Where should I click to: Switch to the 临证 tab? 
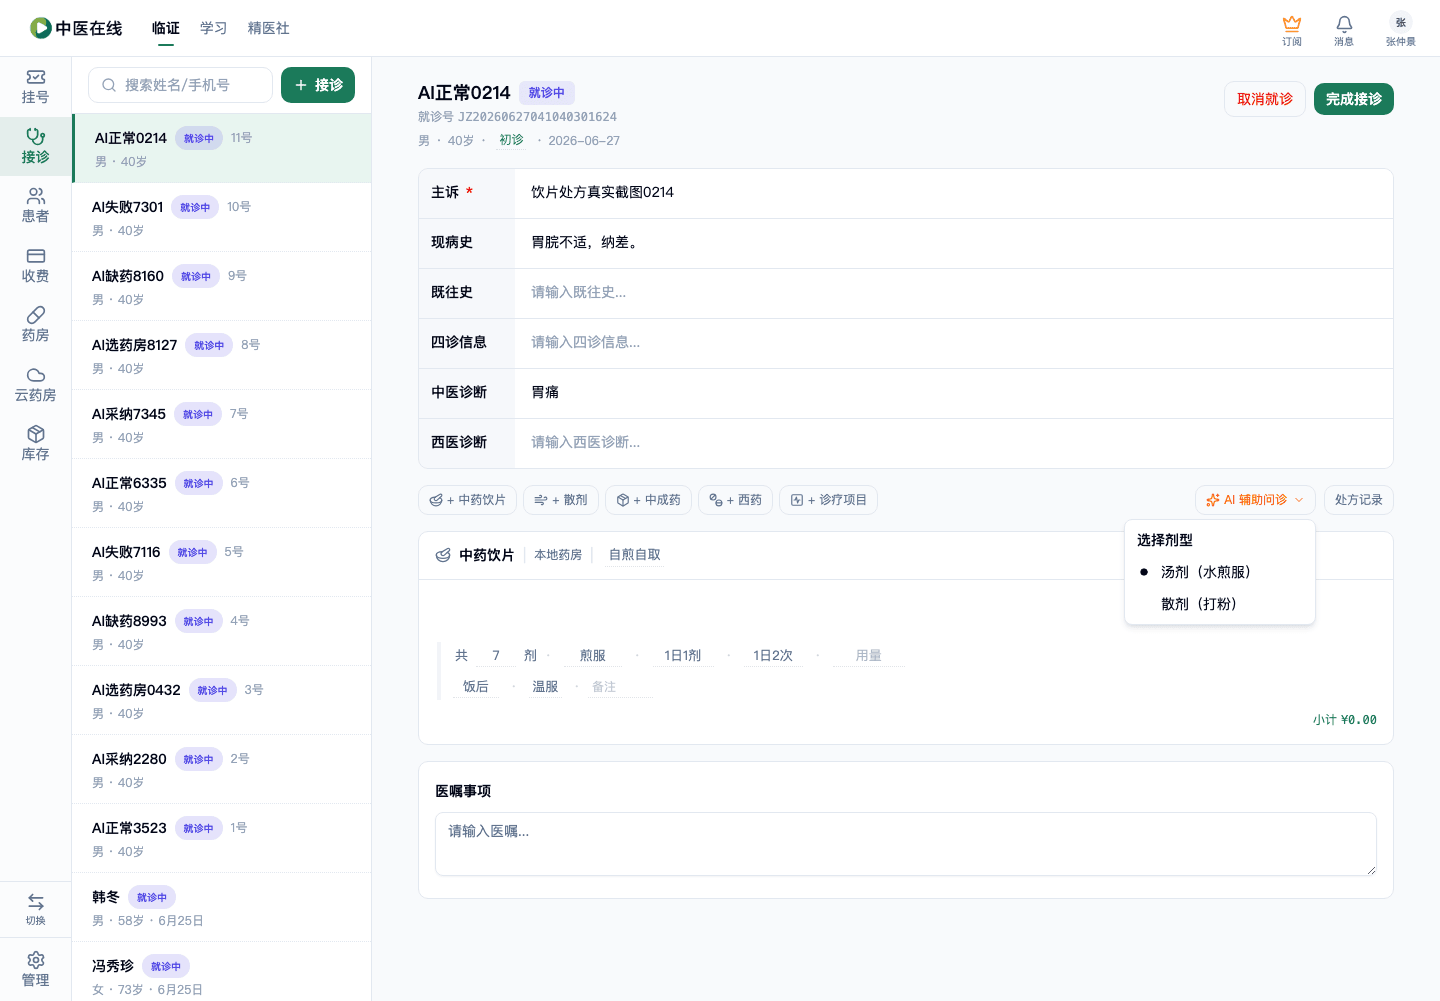(166, 28)
